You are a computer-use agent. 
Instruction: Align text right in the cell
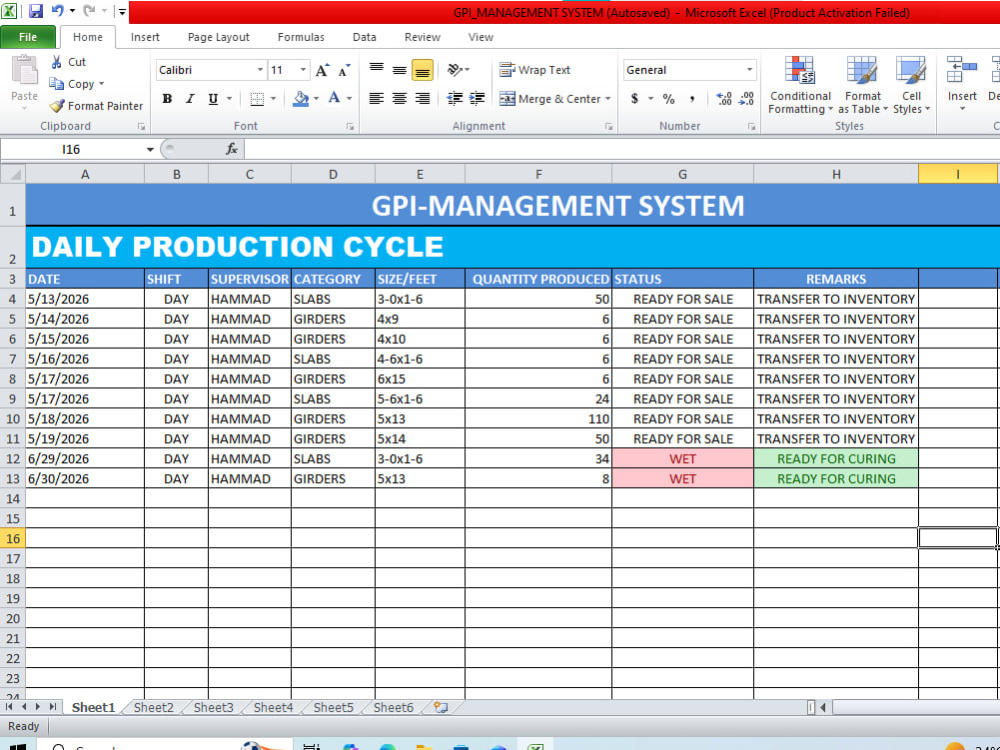(x=422, y=98)
